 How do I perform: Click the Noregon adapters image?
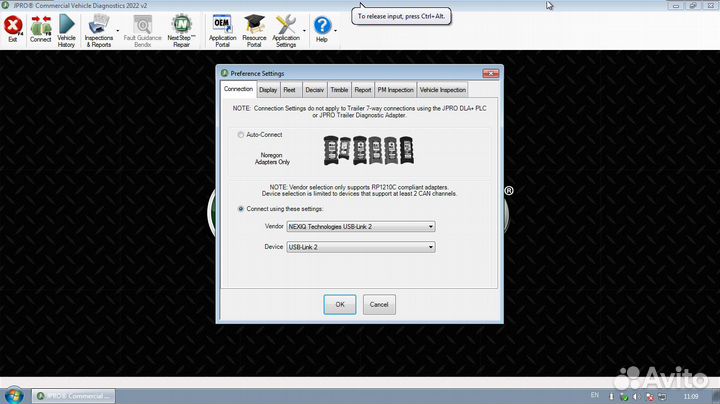pos(368,150)
